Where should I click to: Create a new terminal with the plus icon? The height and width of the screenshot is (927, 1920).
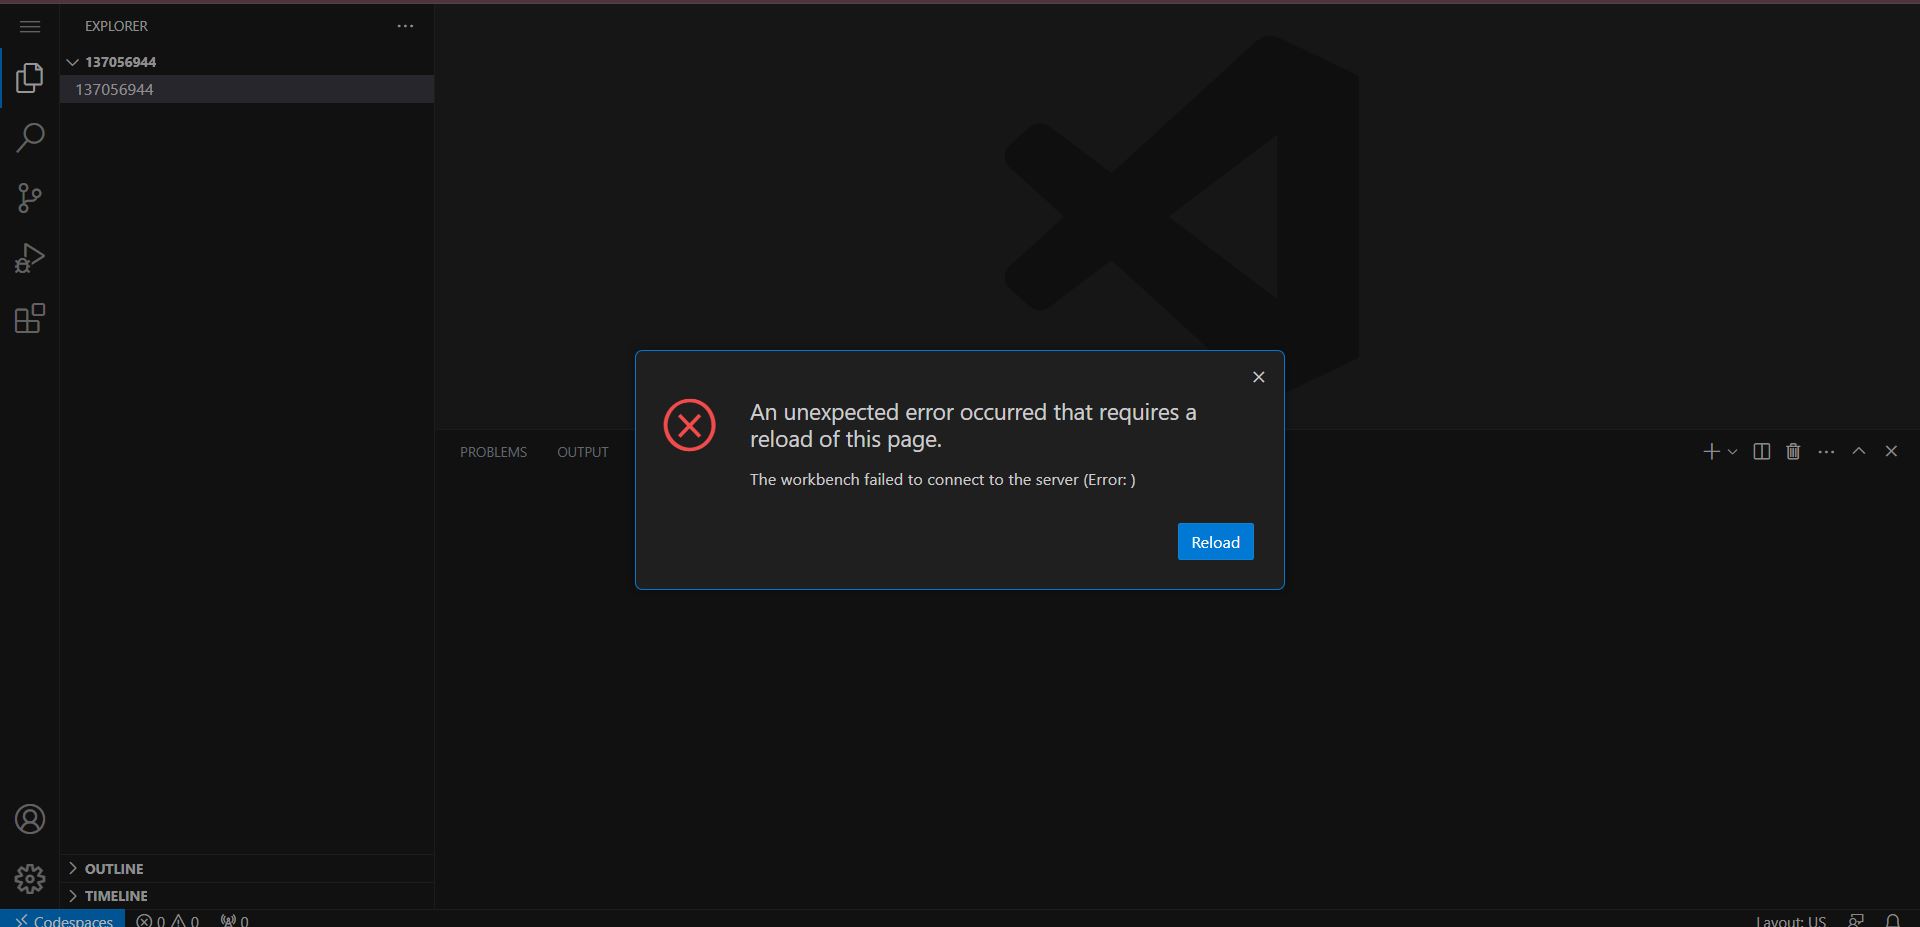[x=1711, y=451]
